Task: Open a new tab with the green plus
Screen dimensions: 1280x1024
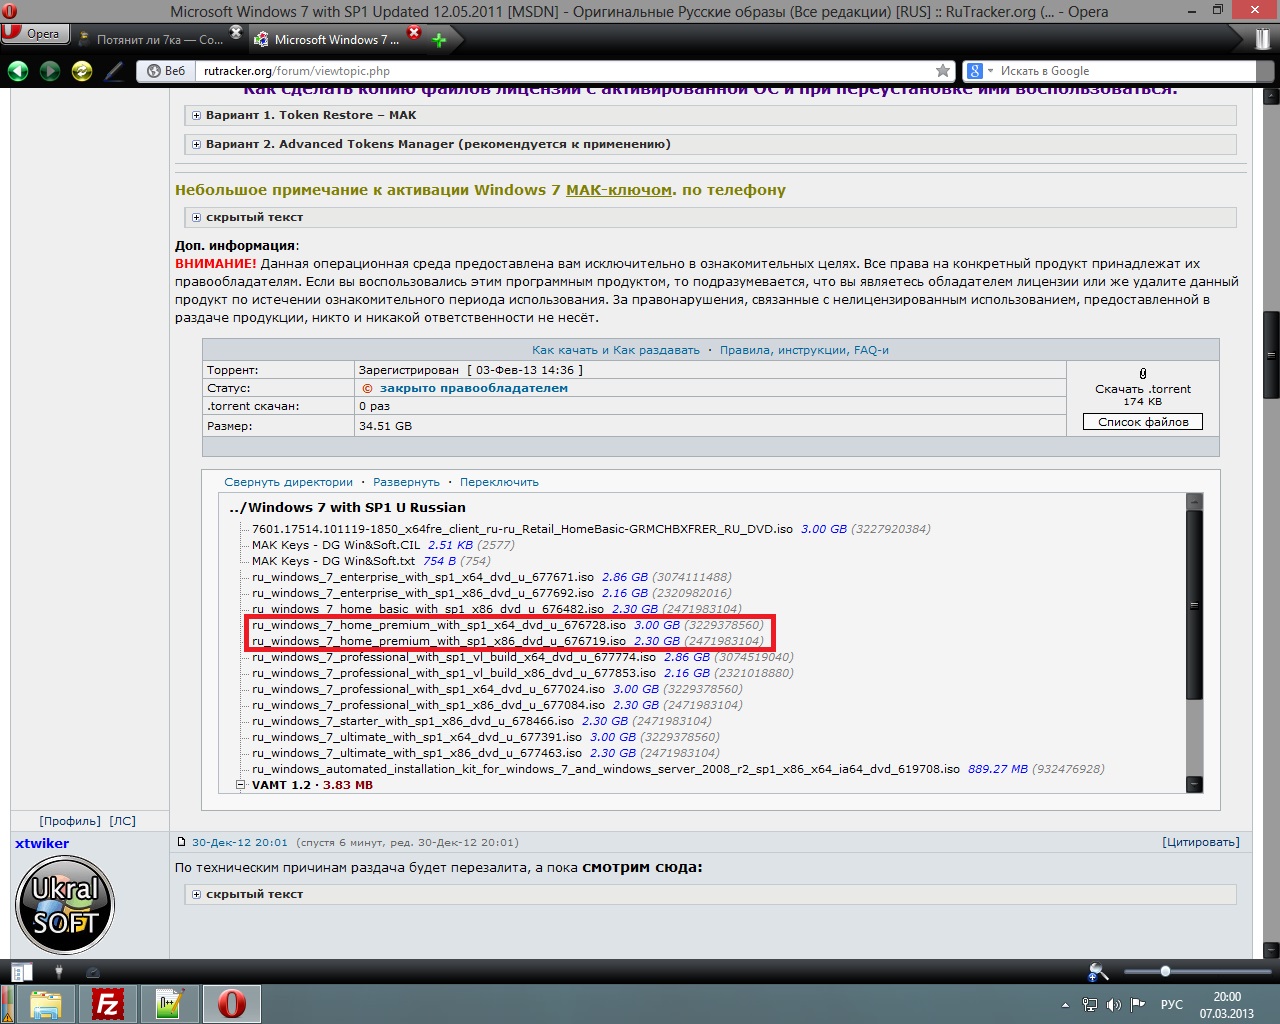Action: (x=439, y=40)
